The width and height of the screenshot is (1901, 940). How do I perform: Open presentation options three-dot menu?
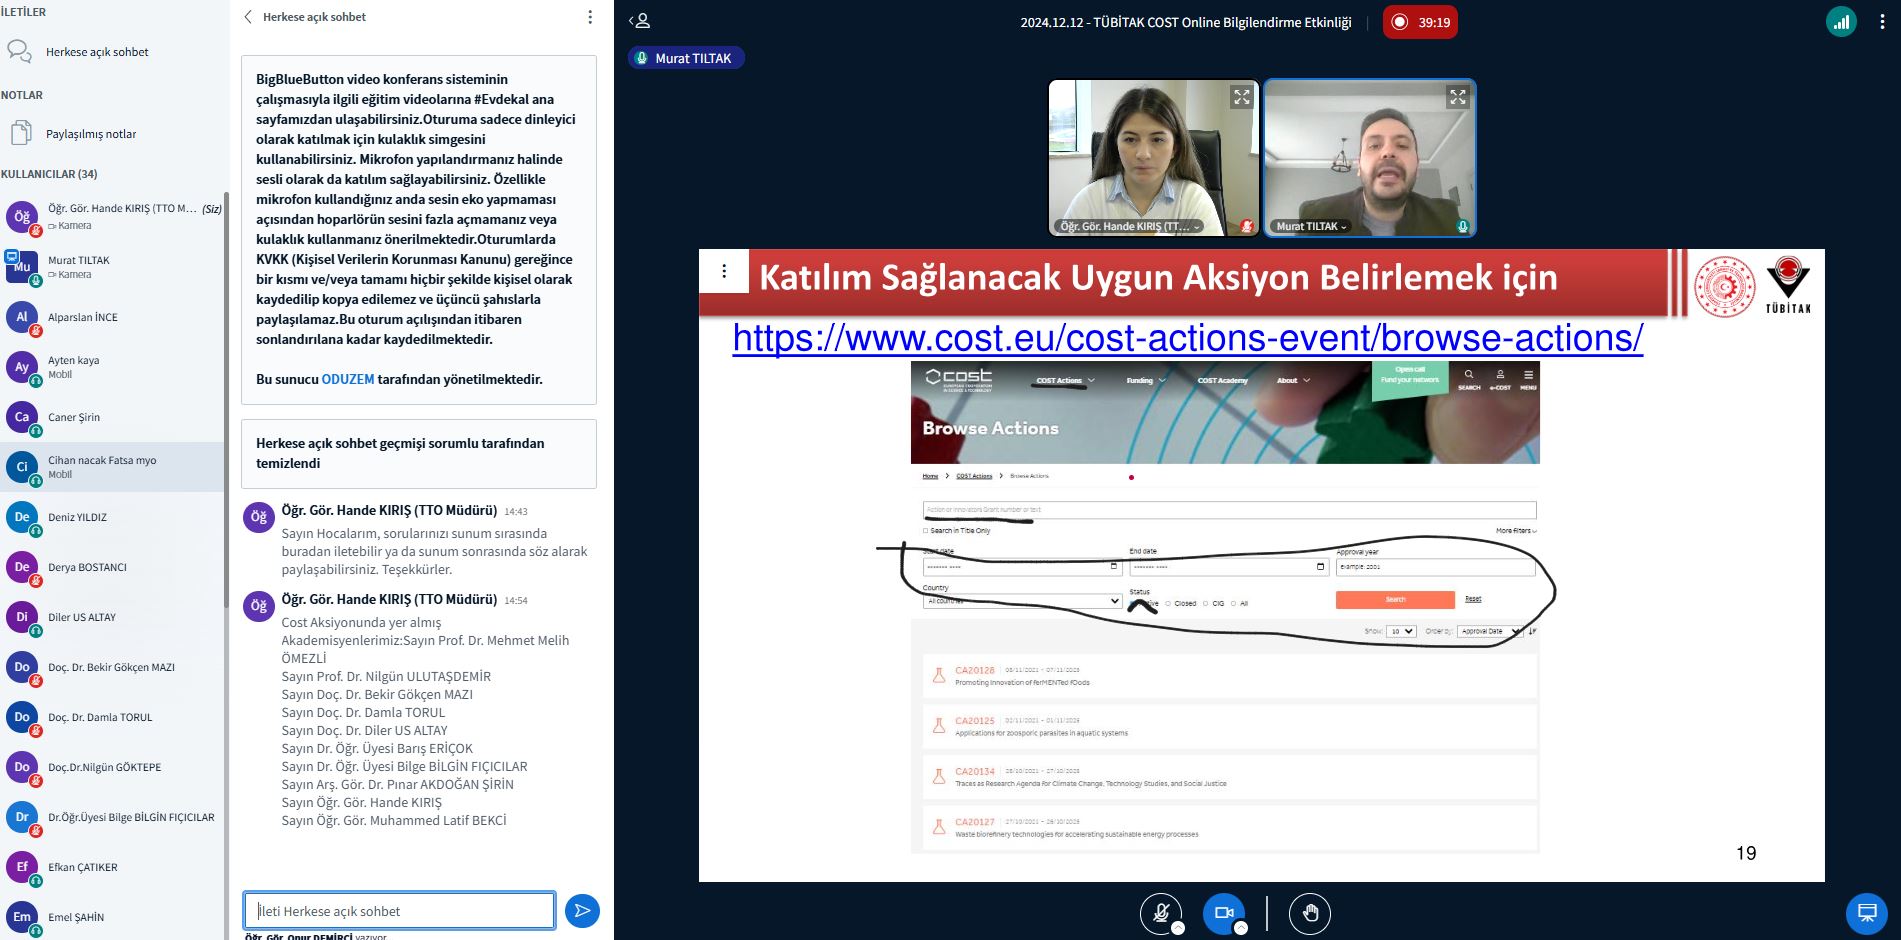[724, 271]
